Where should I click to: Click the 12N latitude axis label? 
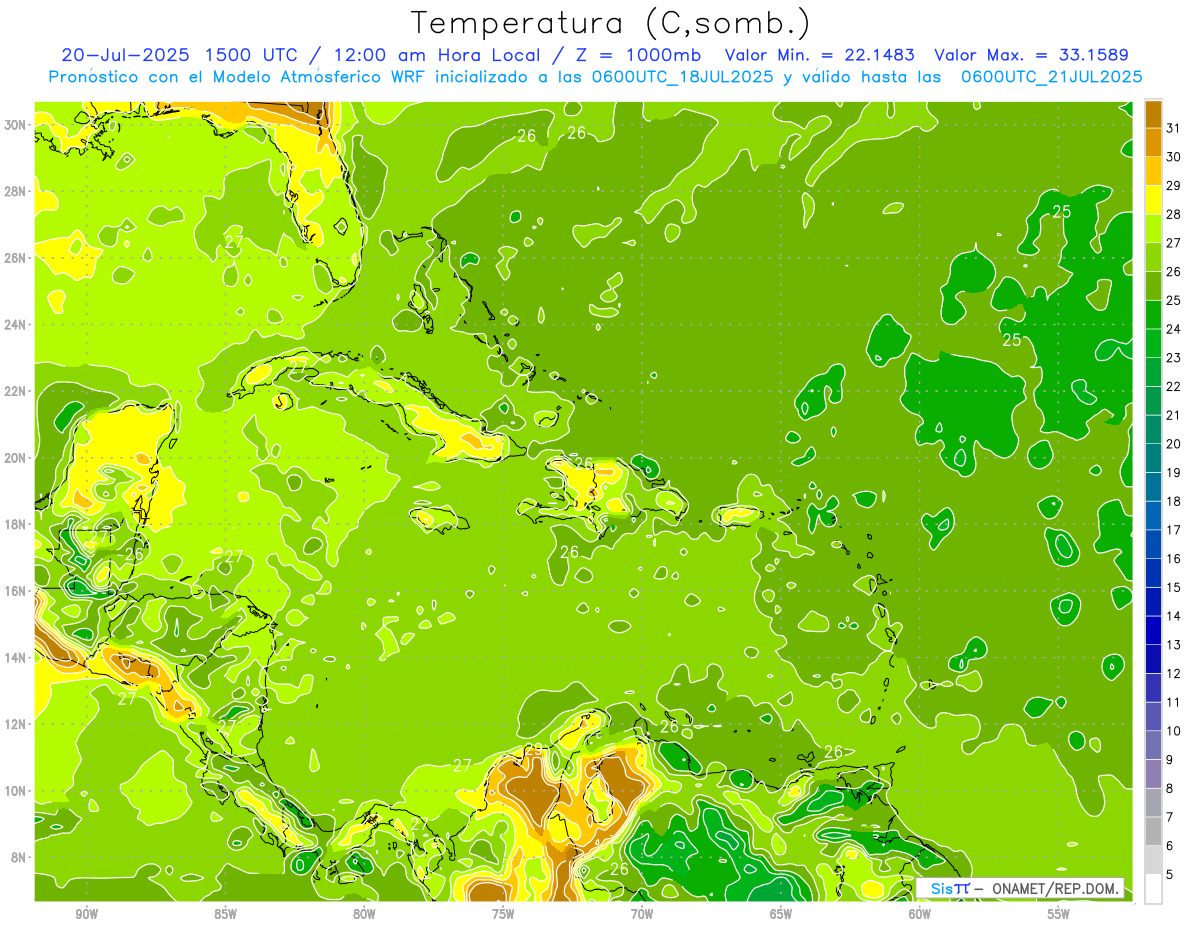click(16, 724)
